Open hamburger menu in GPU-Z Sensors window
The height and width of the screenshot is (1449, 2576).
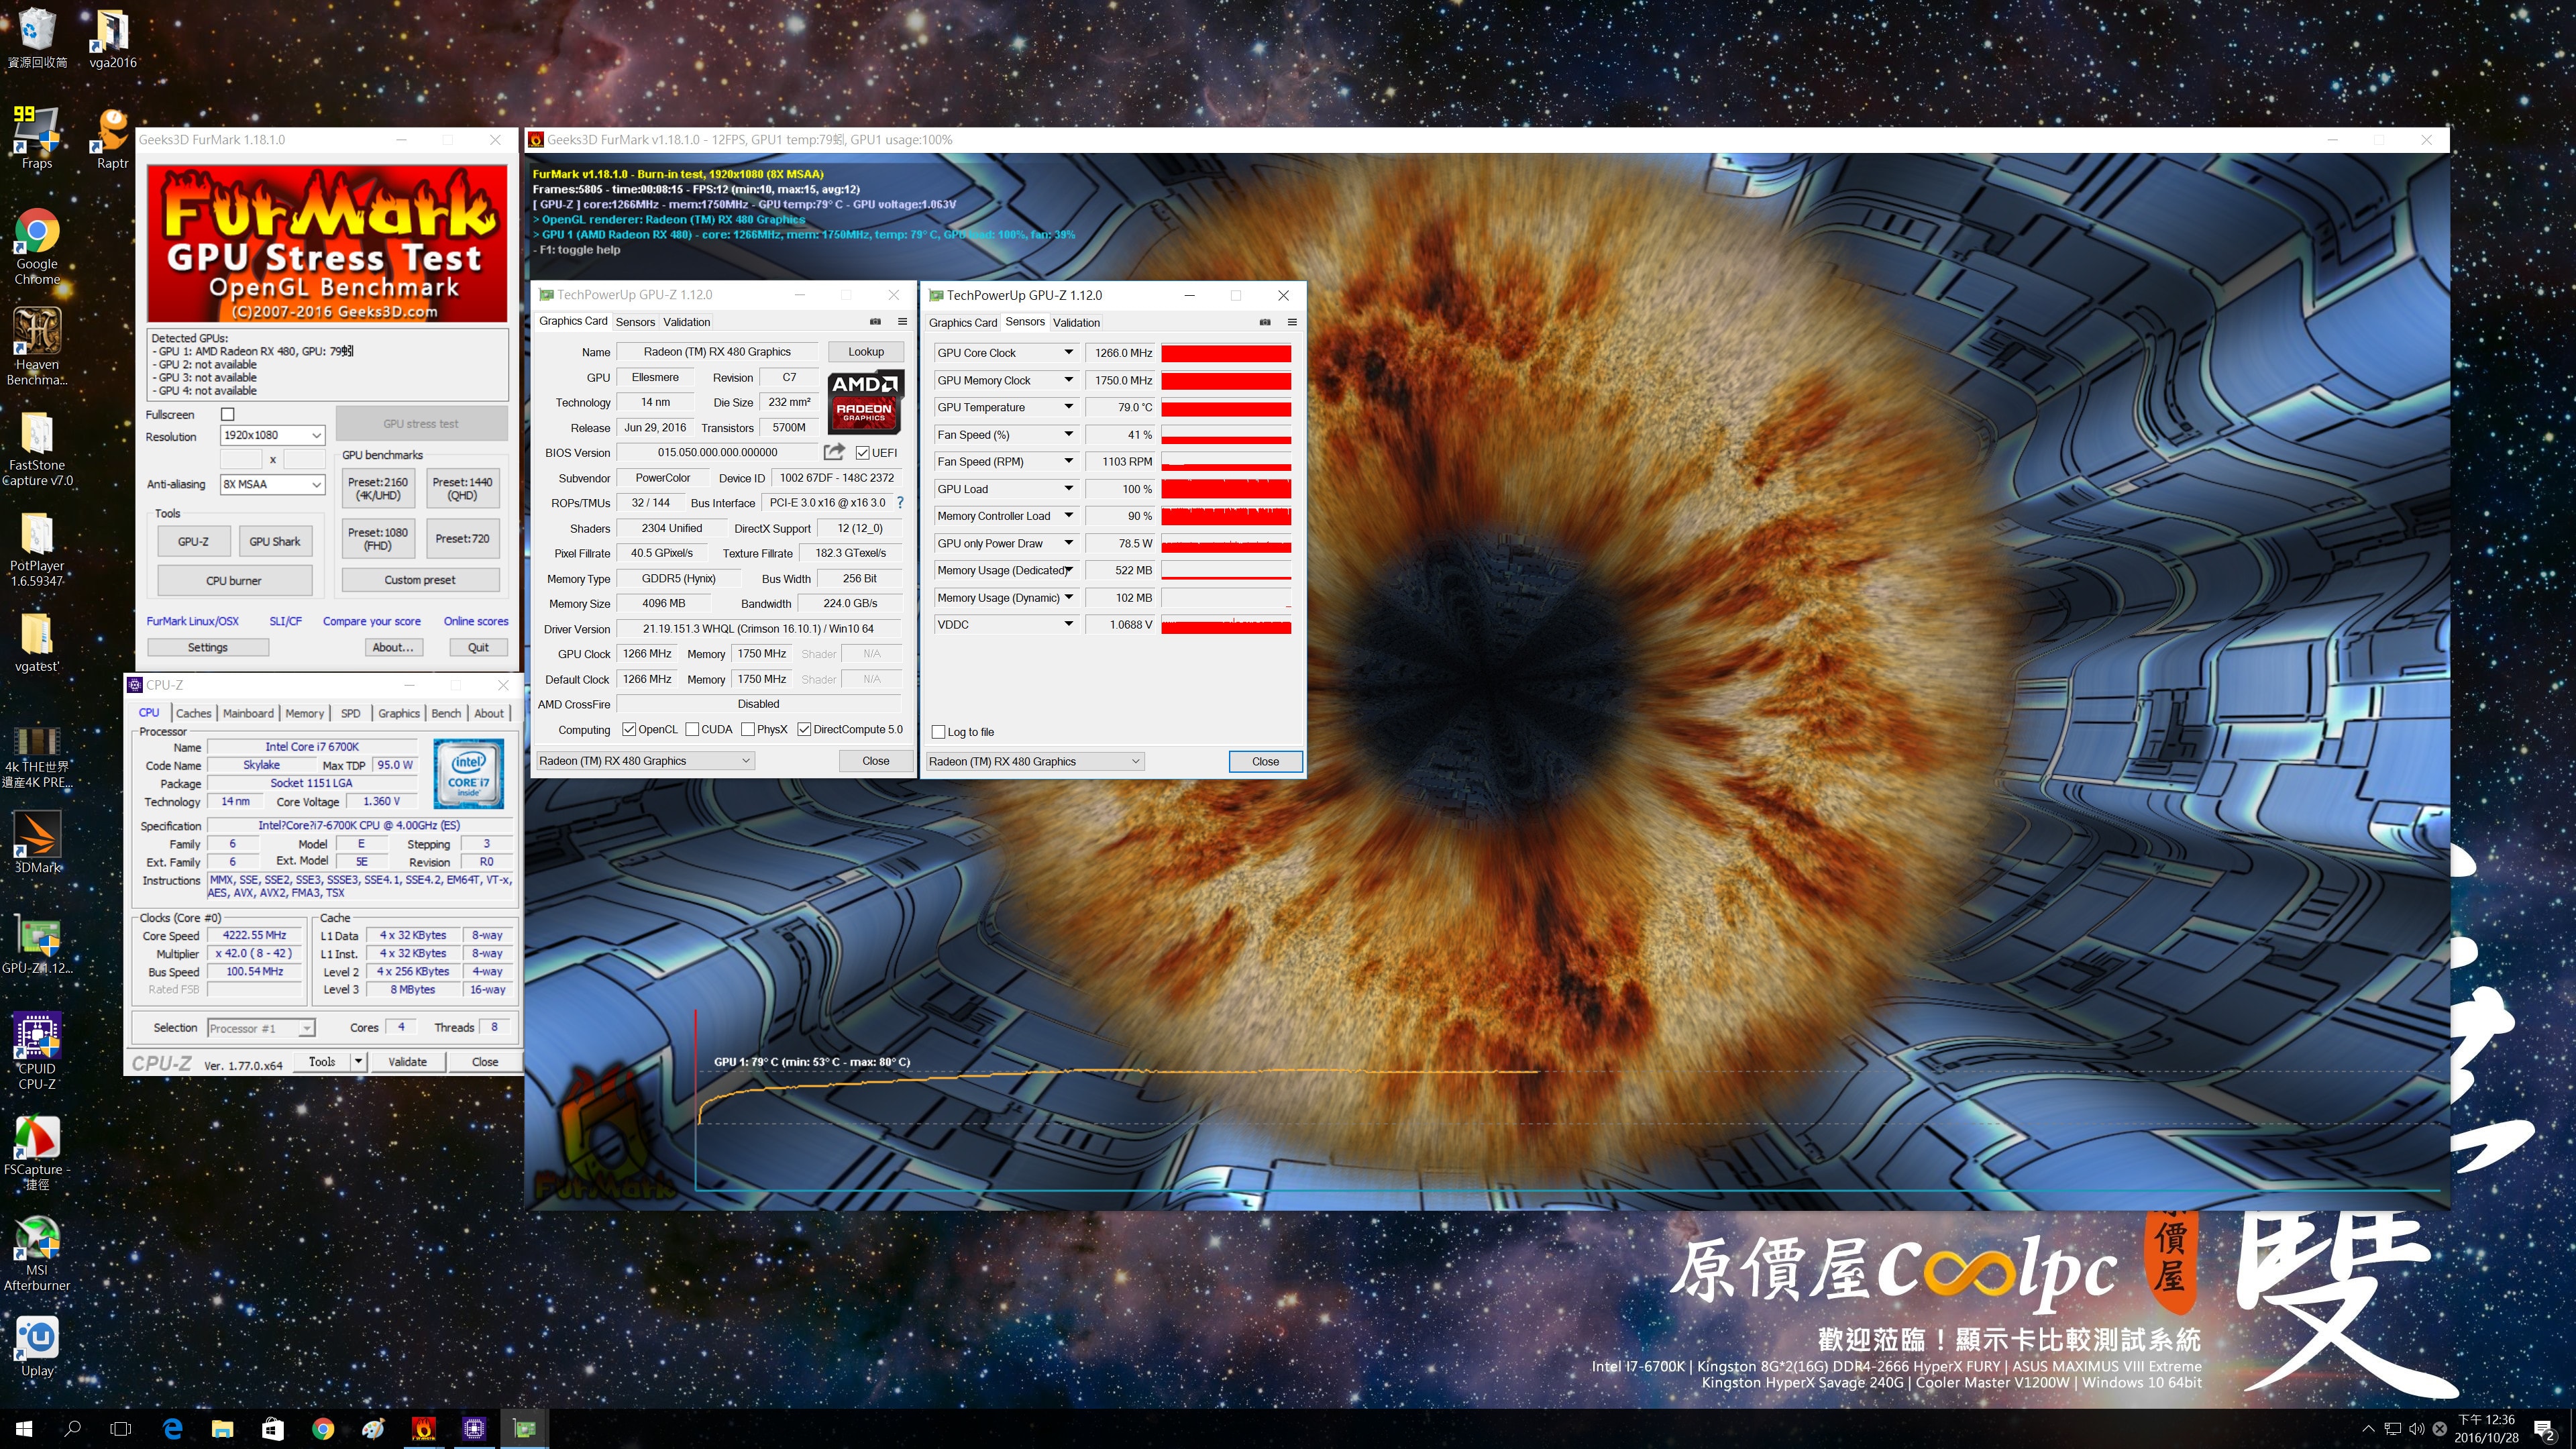point(1292,322)
